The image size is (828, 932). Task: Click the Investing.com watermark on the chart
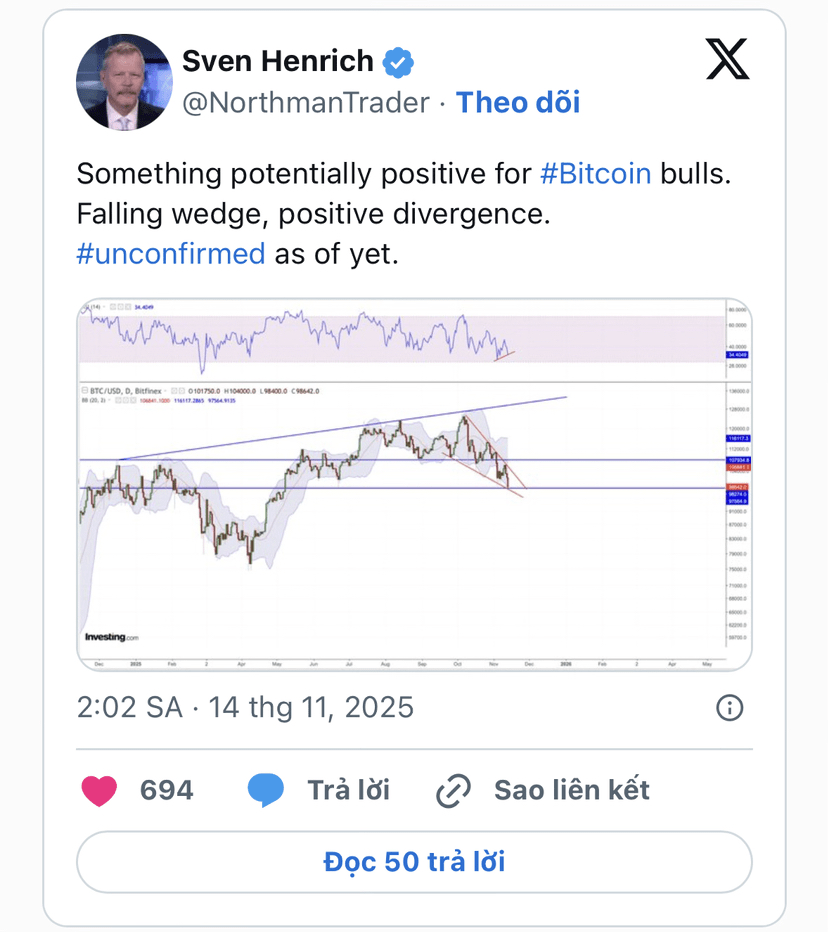(x=111, y=637)
